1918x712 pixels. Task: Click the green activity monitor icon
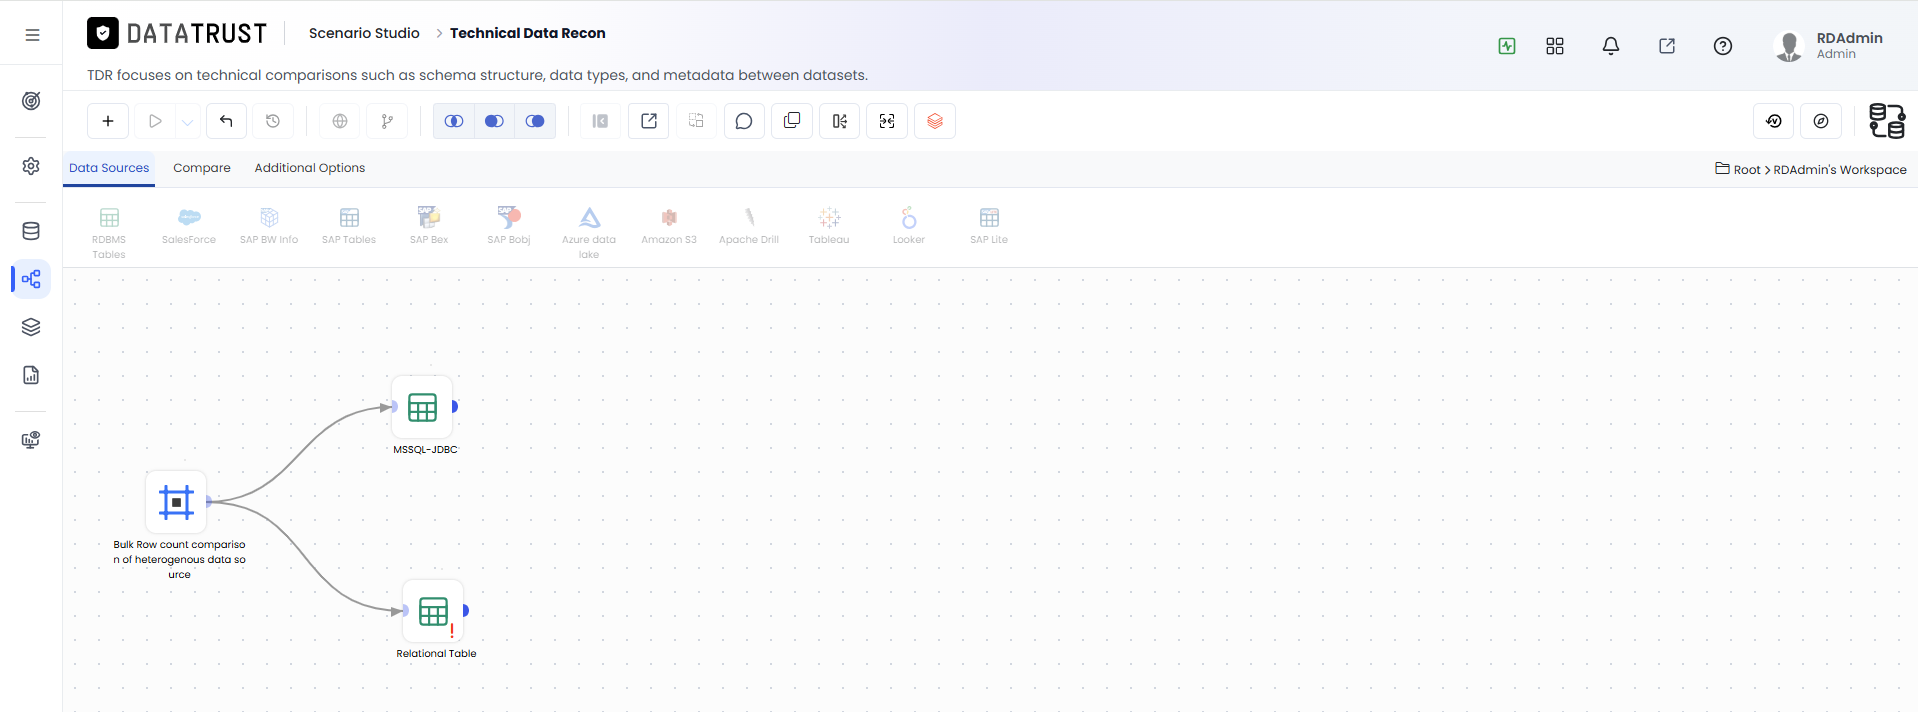tap(1507, 46)
